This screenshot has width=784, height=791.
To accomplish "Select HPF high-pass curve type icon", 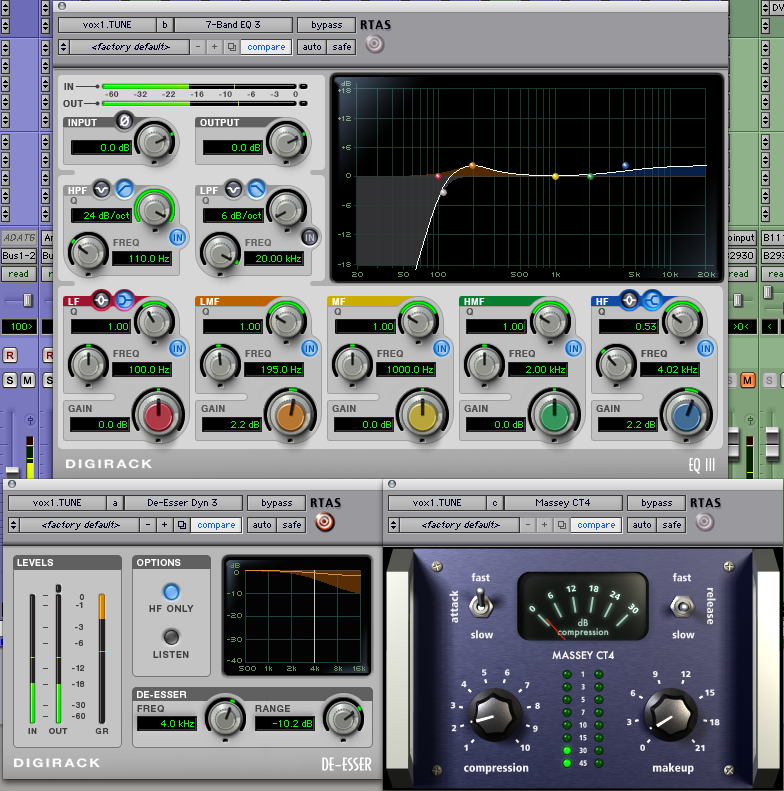I will 124,189.
